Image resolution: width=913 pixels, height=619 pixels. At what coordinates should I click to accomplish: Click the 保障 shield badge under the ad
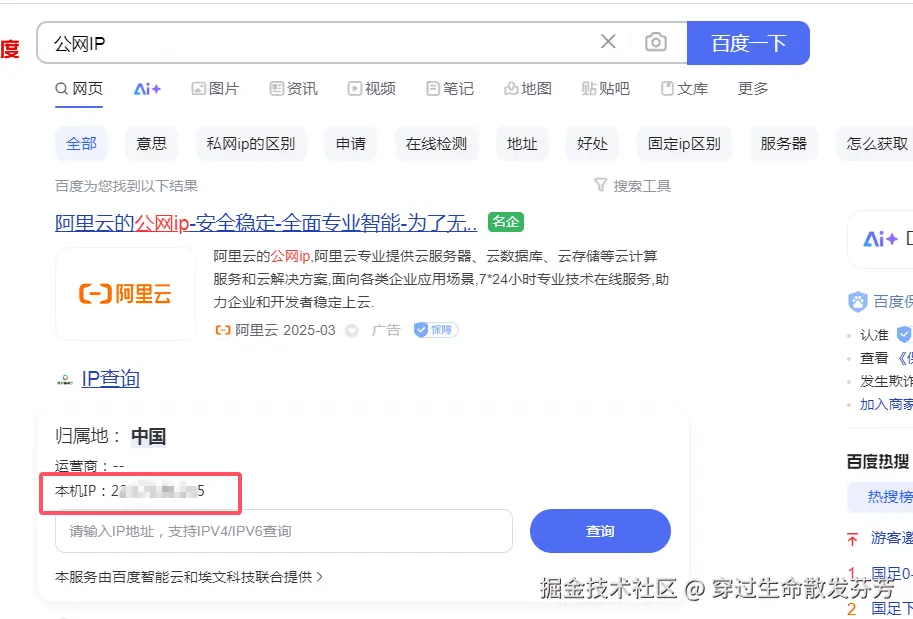[434, 330]
